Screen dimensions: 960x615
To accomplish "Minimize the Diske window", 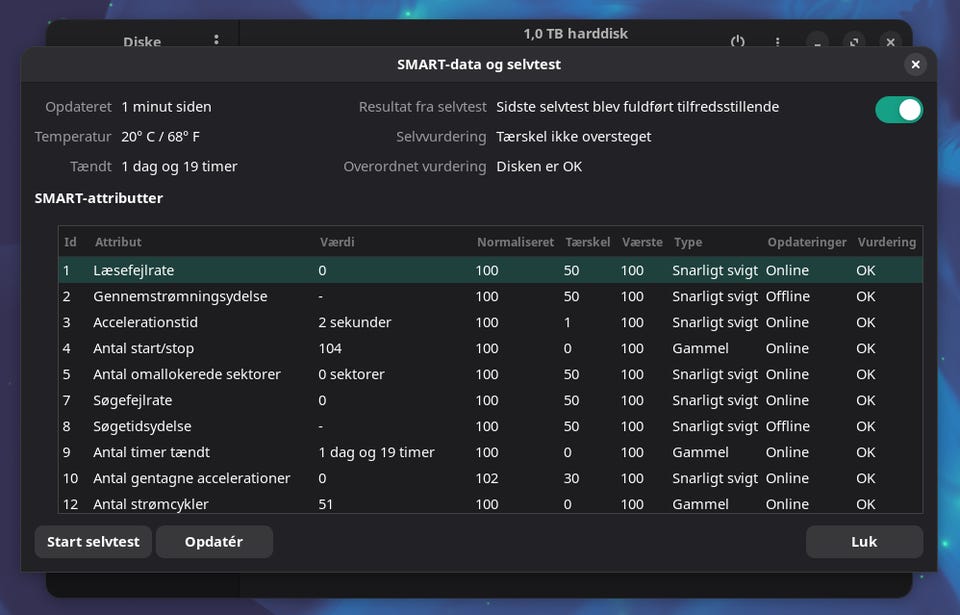I will click(818, 42).
